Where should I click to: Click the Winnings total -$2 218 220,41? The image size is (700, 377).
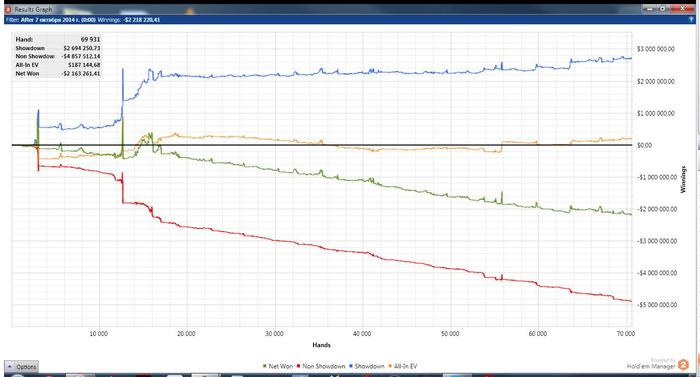141,20
